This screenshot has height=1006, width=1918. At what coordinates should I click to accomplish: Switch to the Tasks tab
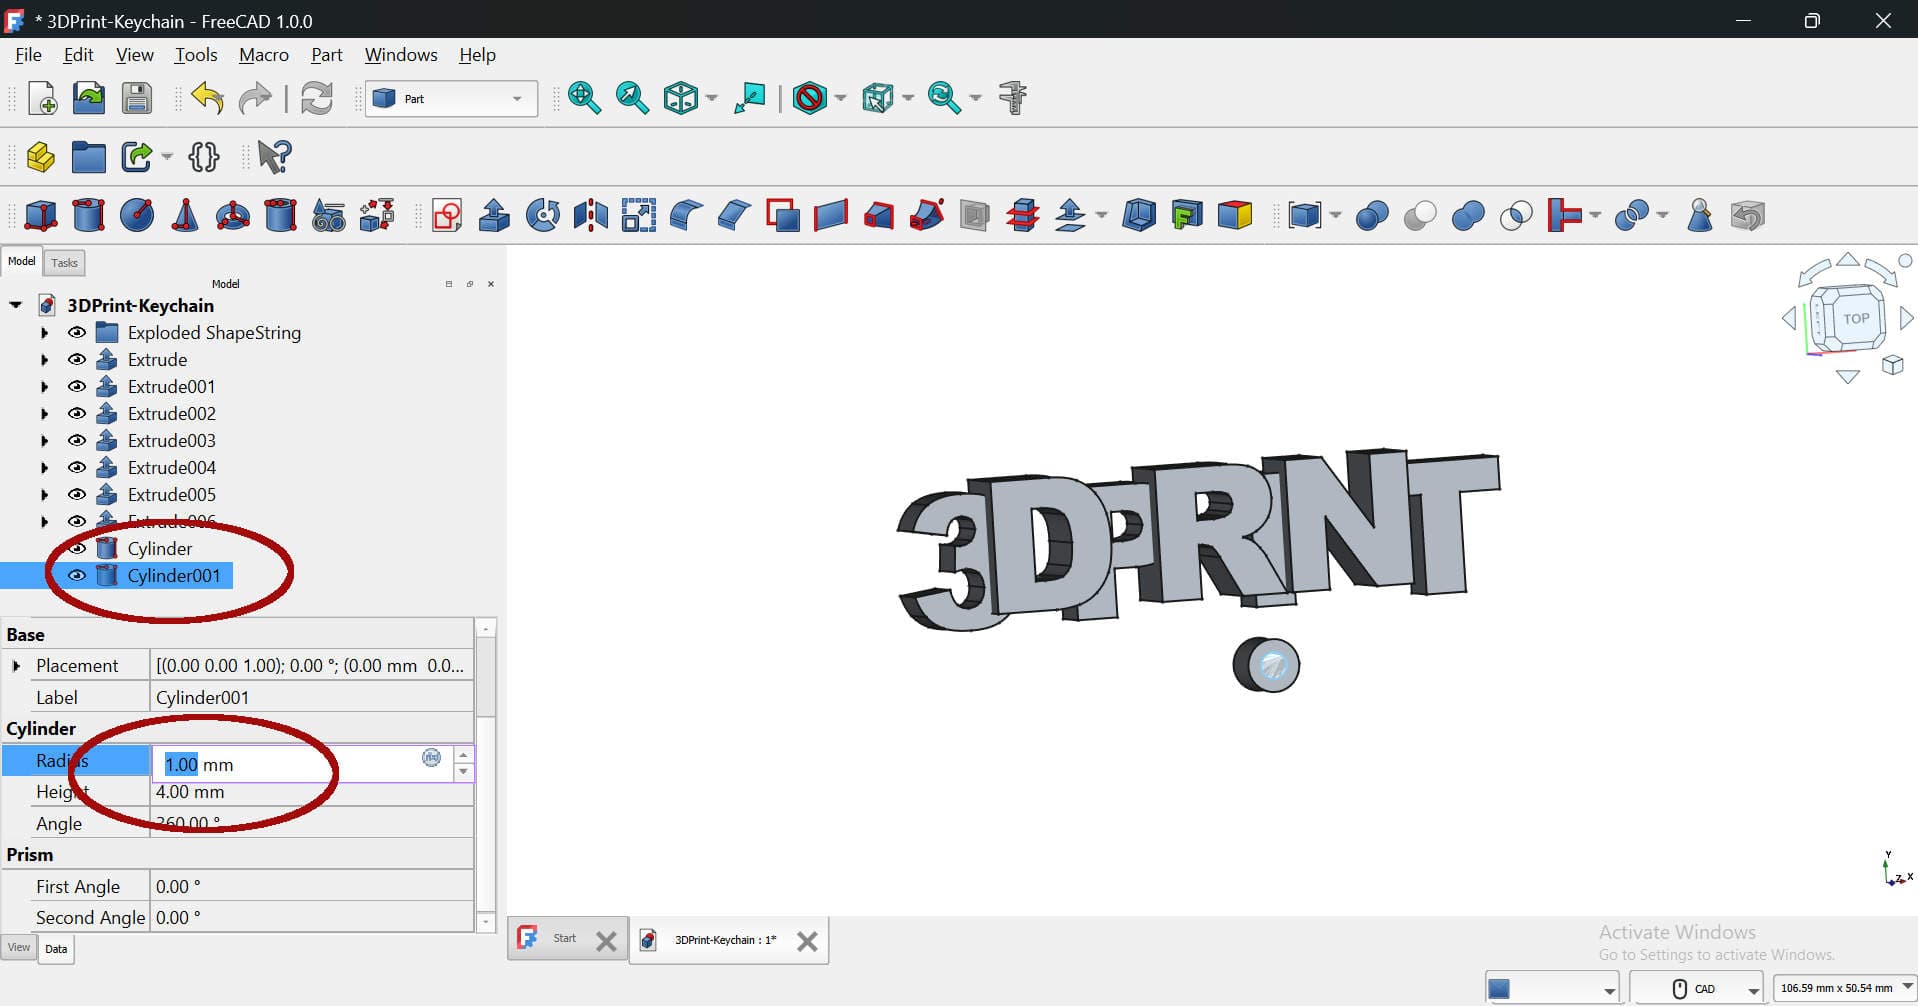click(64, 263)
